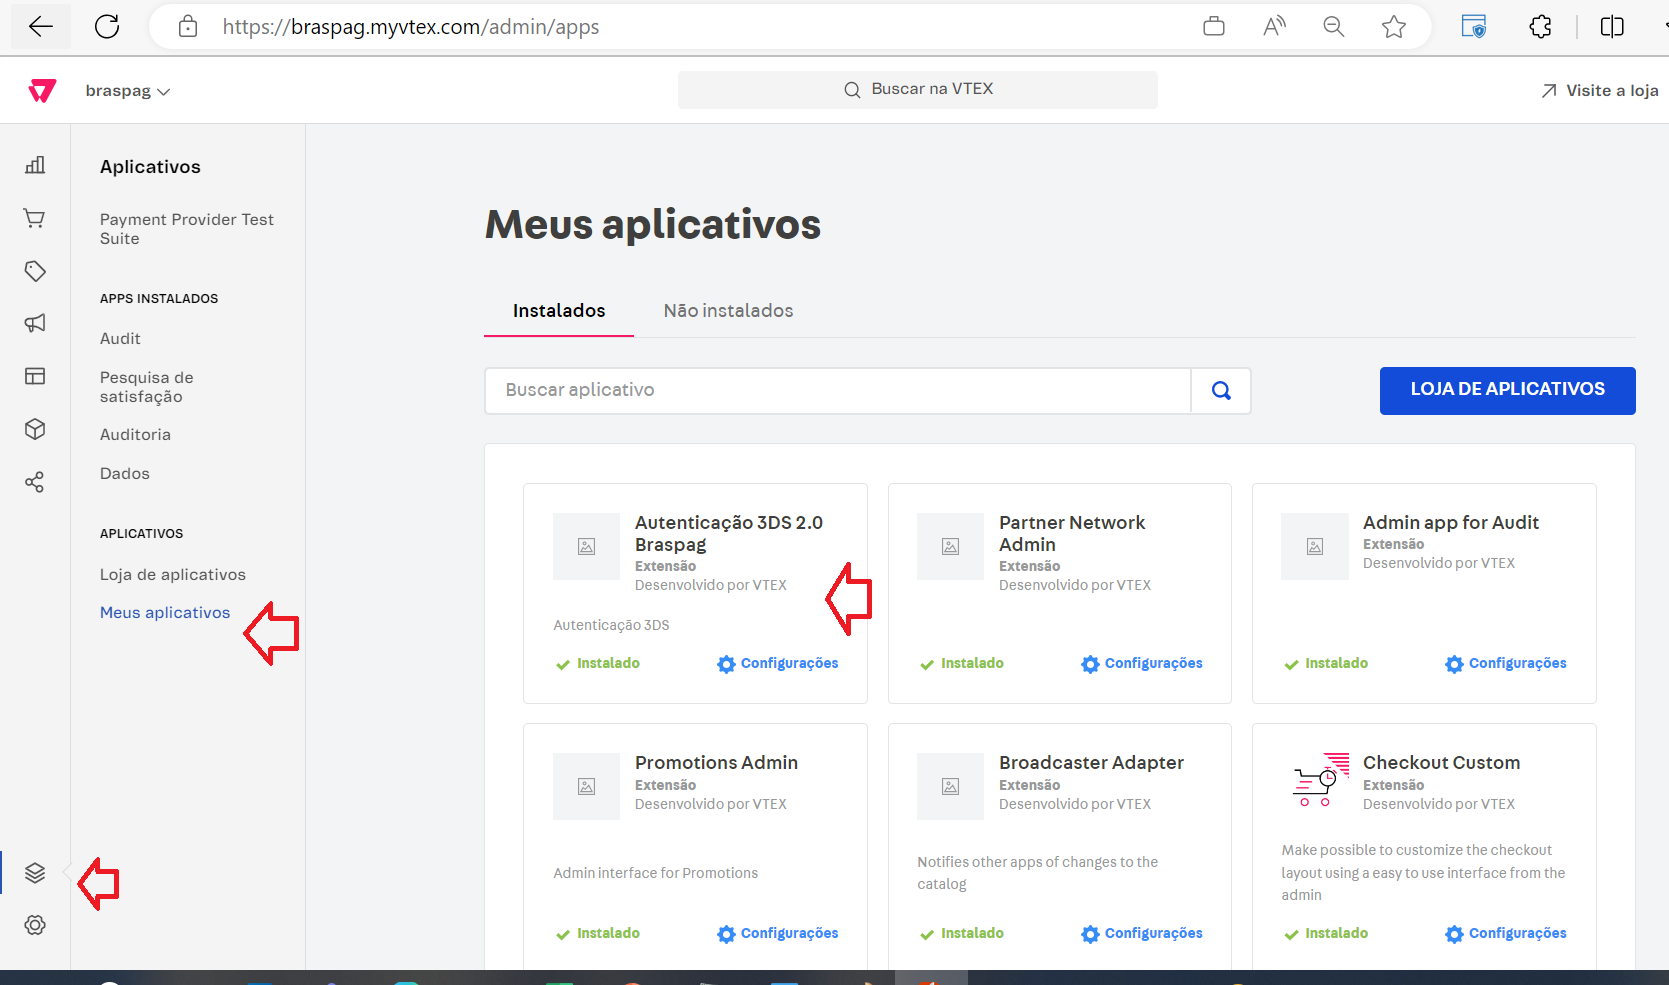Click the app search magnifier button
The height and width of the screenshot is (985, 1669).
pos(1221,391)
